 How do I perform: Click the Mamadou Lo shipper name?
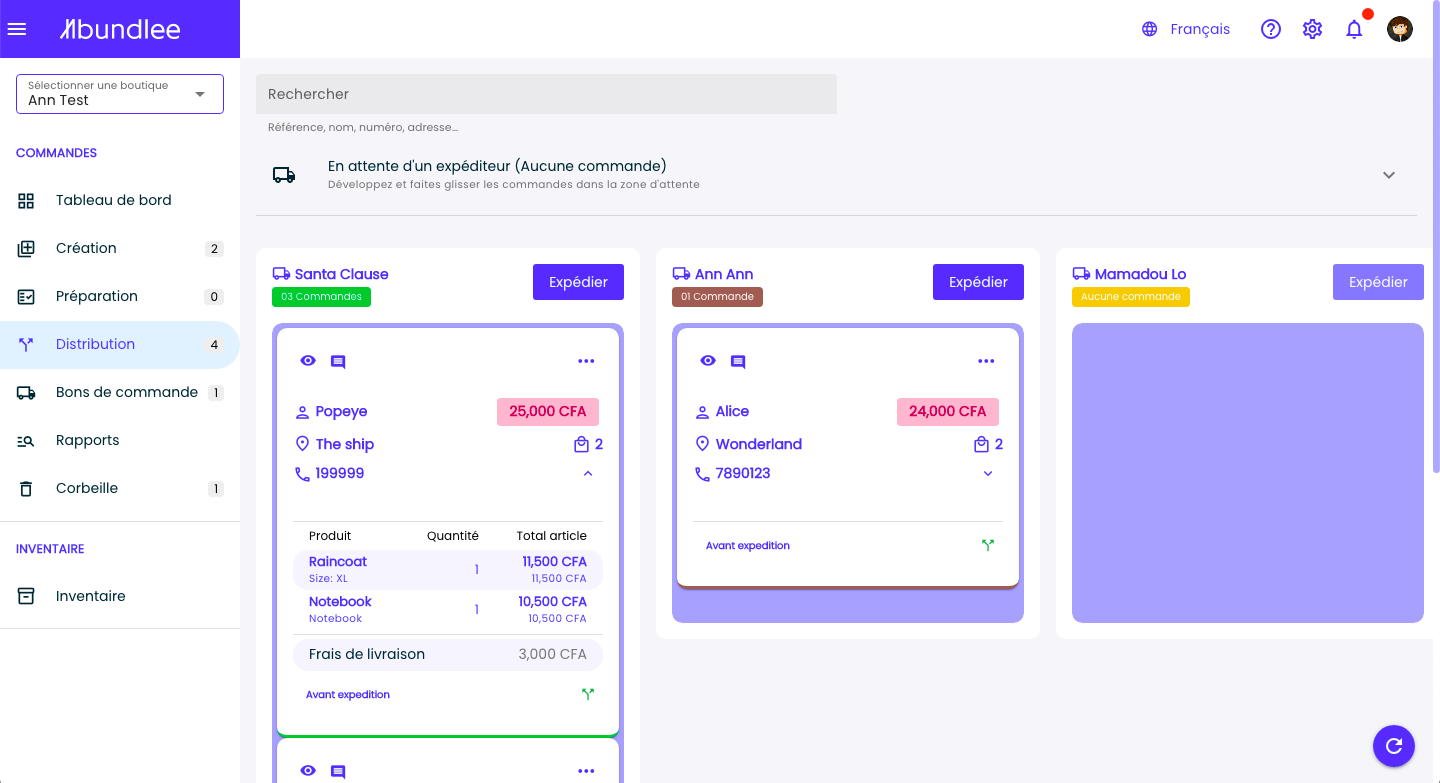coord(1140,274)
